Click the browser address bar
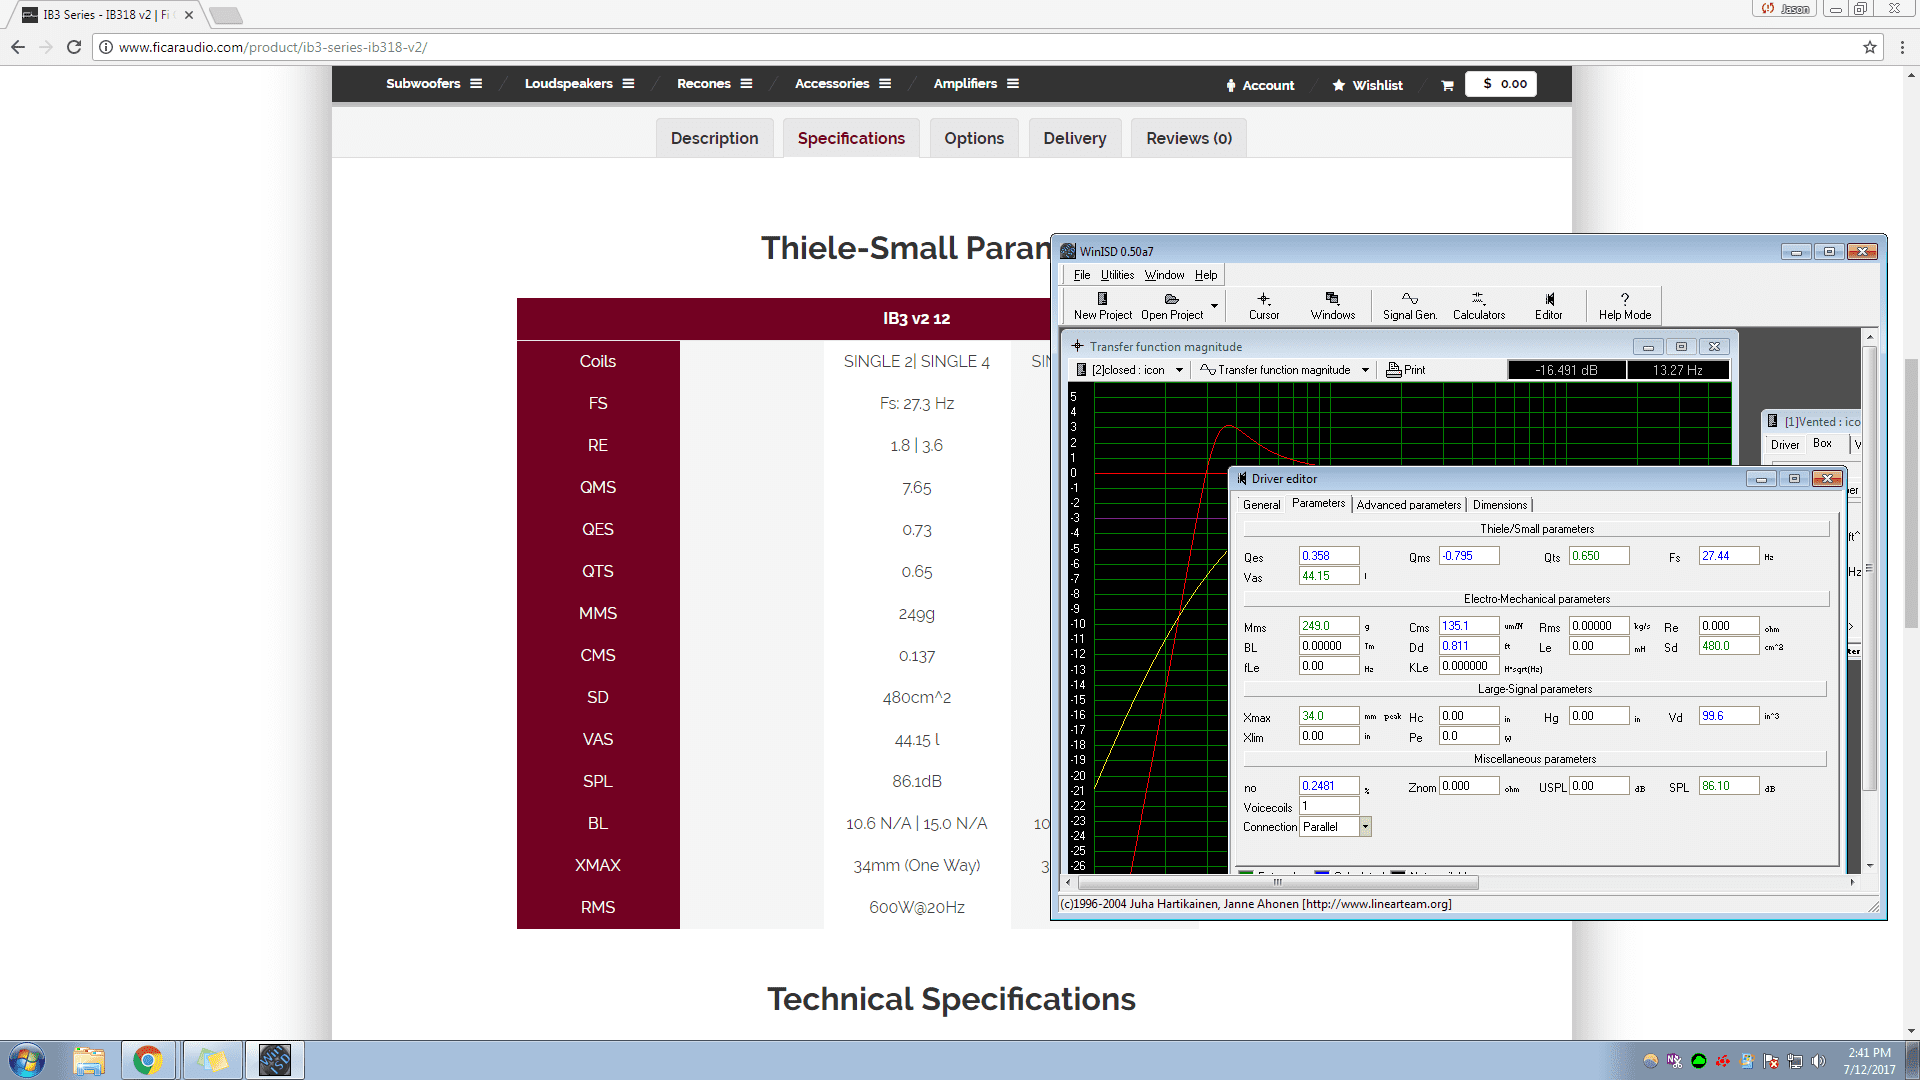 (985, 47)
